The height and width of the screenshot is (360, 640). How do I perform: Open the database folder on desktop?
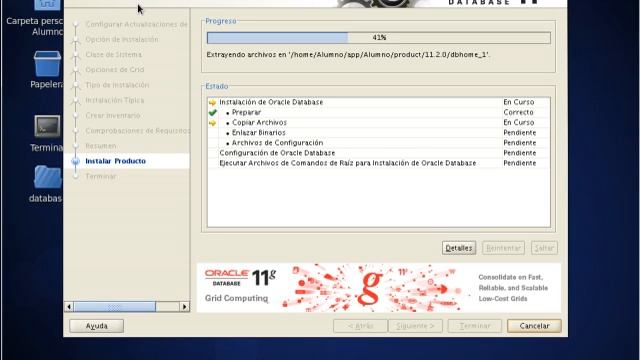tap(47, 177)
